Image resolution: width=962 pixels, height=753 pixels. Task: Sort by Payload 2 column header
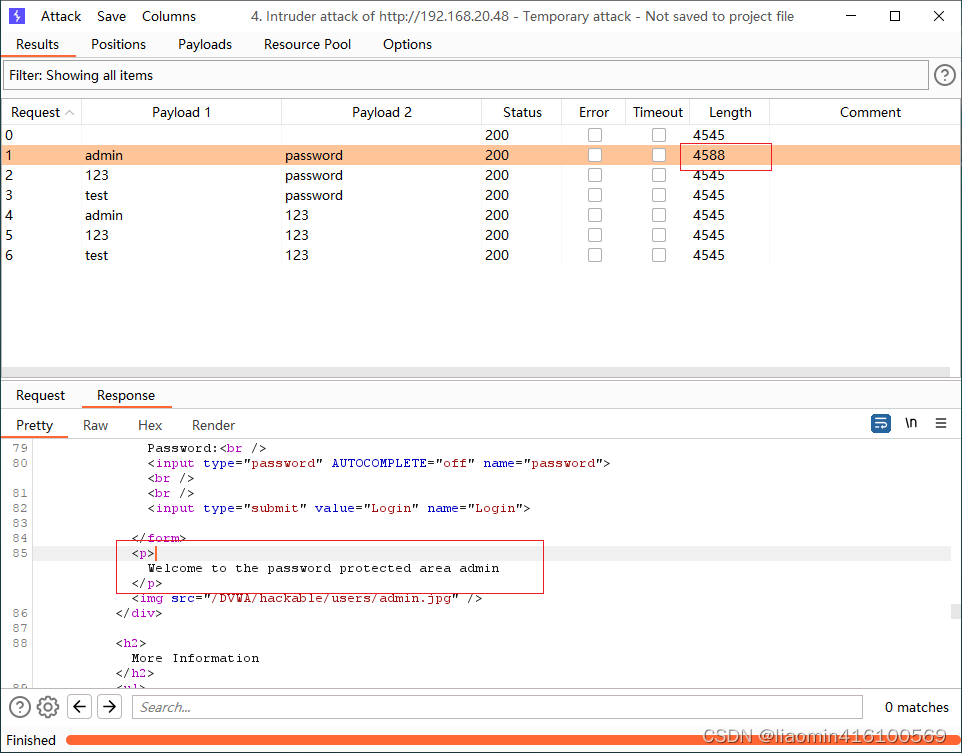(382, 112)
